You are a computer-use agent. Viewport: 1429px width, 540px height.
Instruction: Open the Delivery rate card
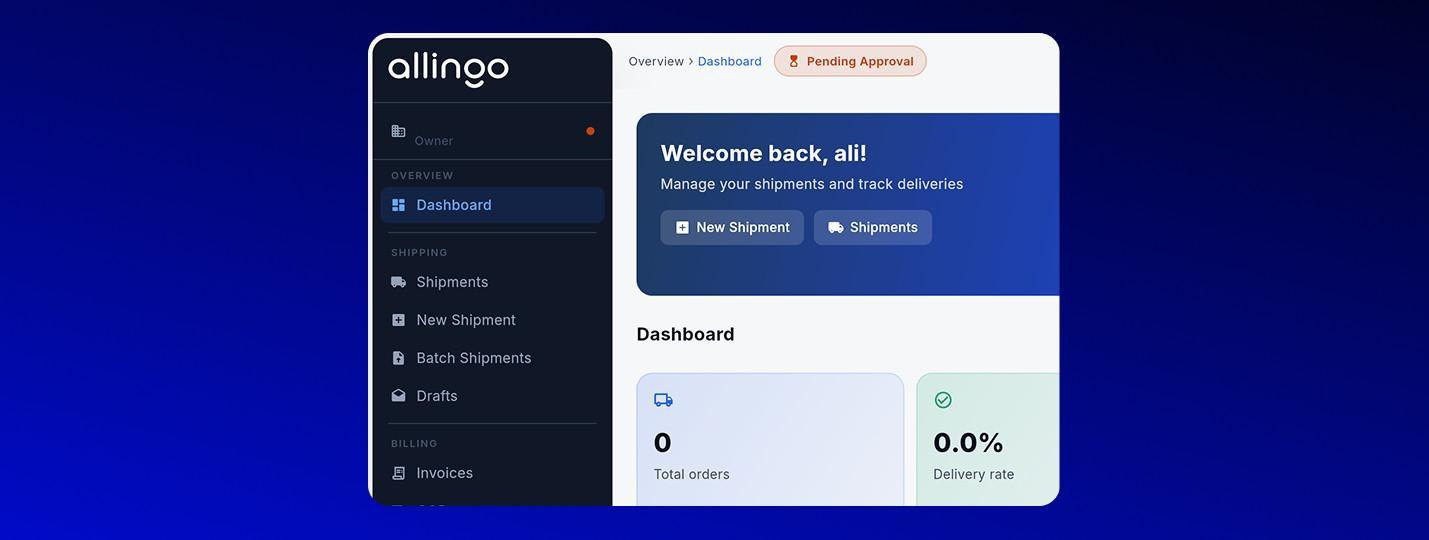988,440
